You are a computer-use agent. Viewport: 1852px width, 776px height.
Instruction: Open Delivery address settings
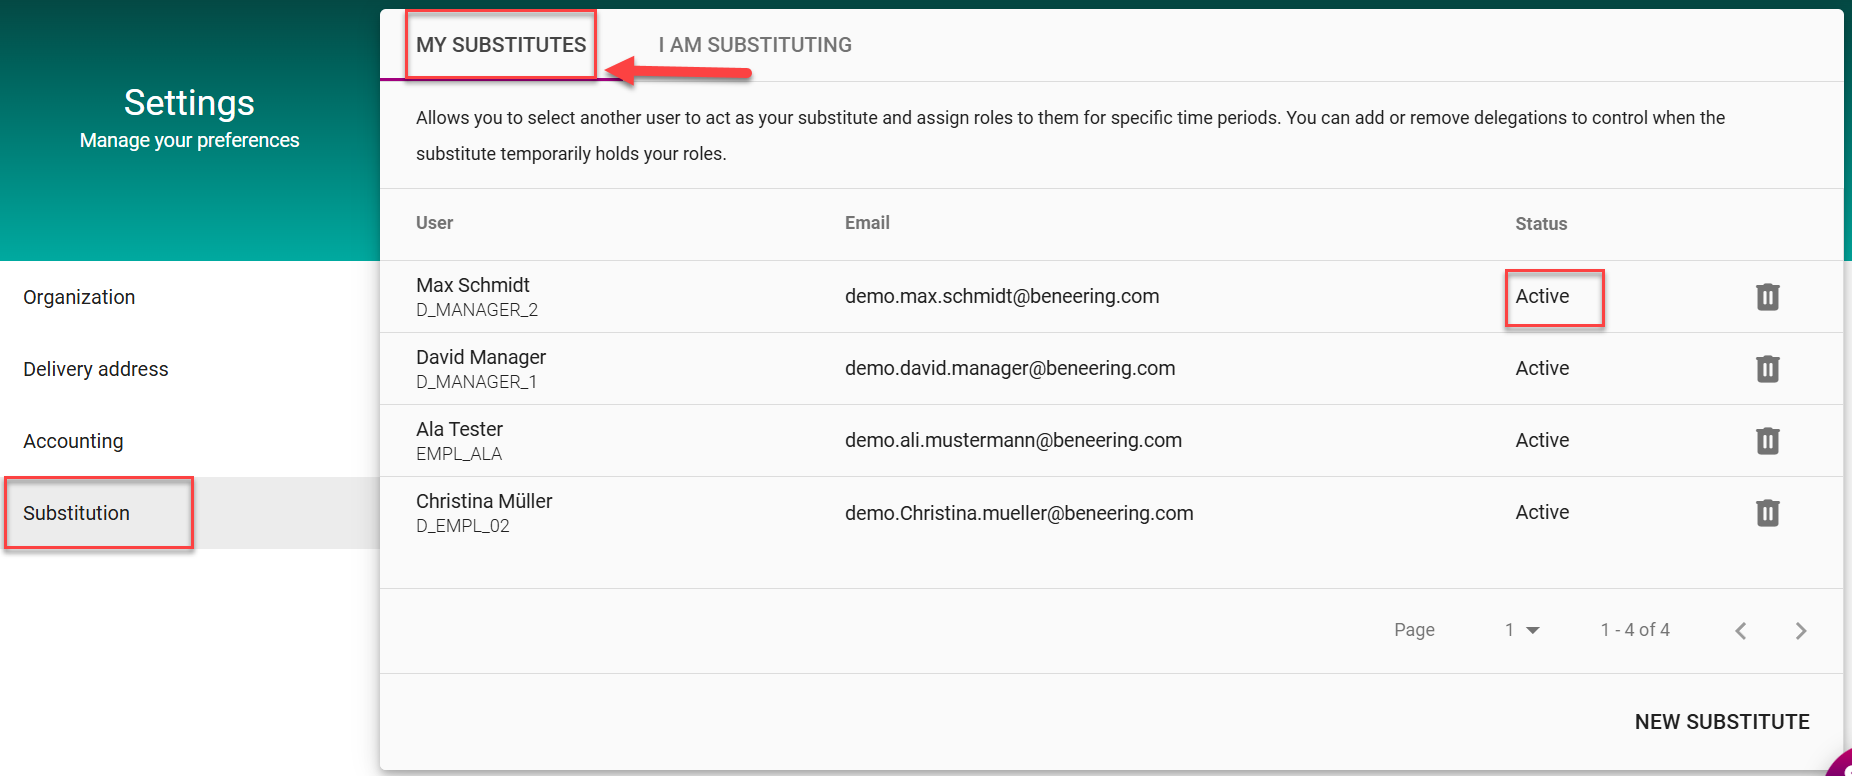[96, 369]
